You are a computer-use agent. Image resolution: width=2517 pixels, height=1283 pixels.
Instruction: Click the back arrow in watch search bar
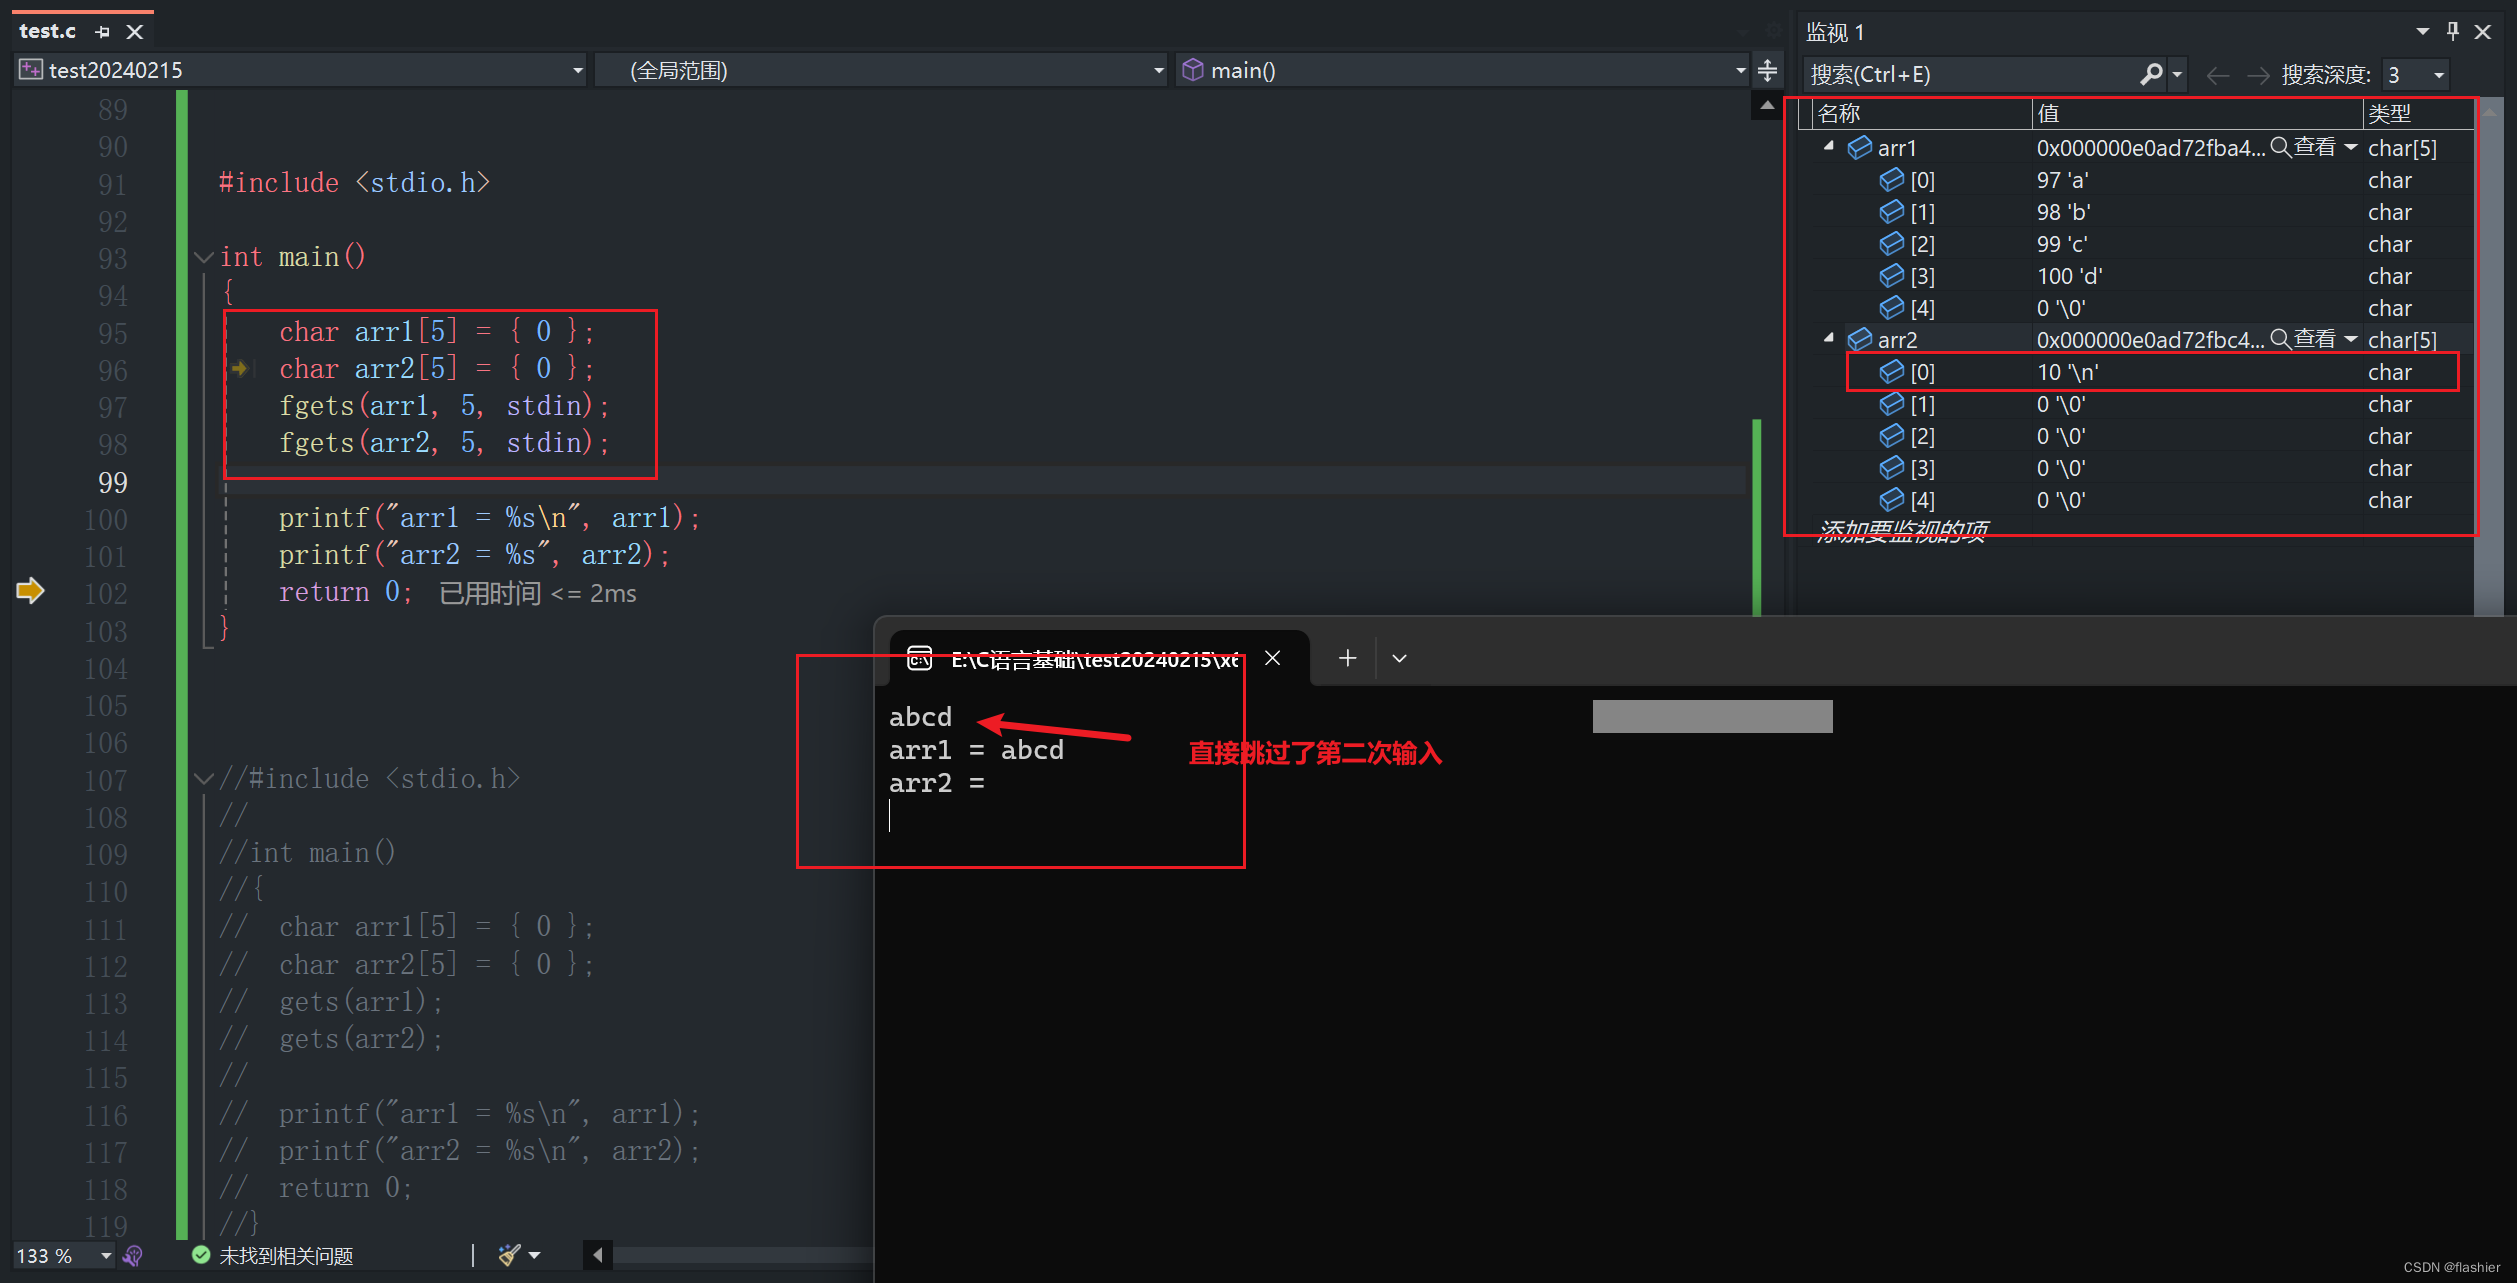click(2217, 75)
